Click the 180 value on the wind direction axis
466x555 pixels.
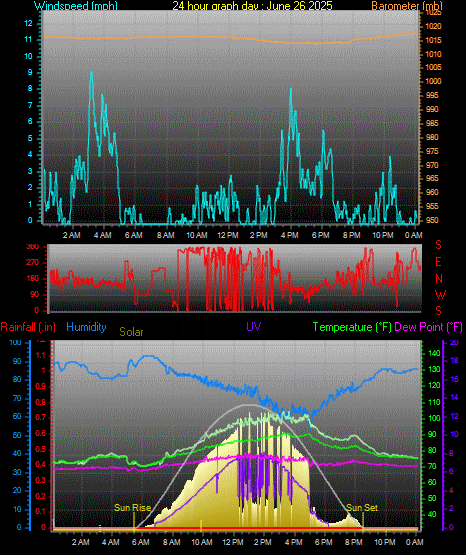(33, 279)
